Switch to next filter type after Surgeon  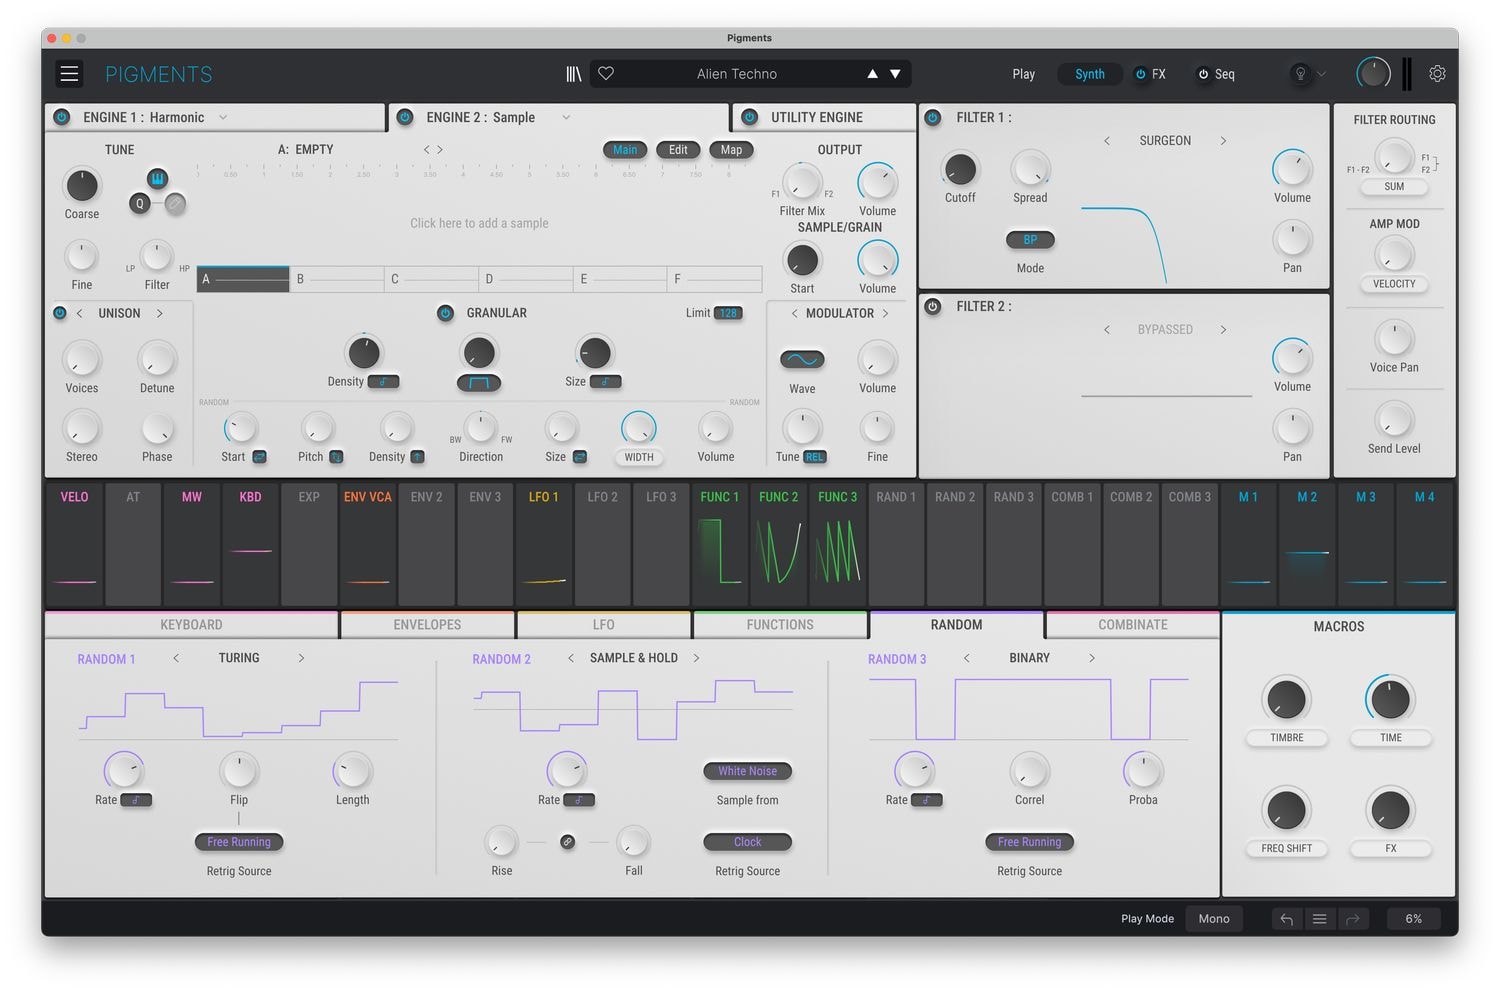coord(1223,141)
